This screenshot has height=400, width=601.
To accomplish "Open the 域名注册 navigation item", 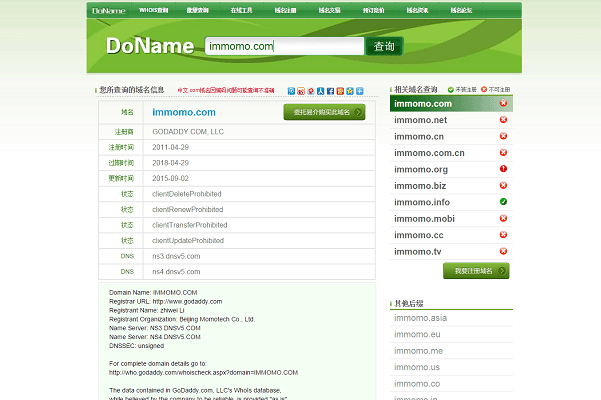I will tap(286, 10).
